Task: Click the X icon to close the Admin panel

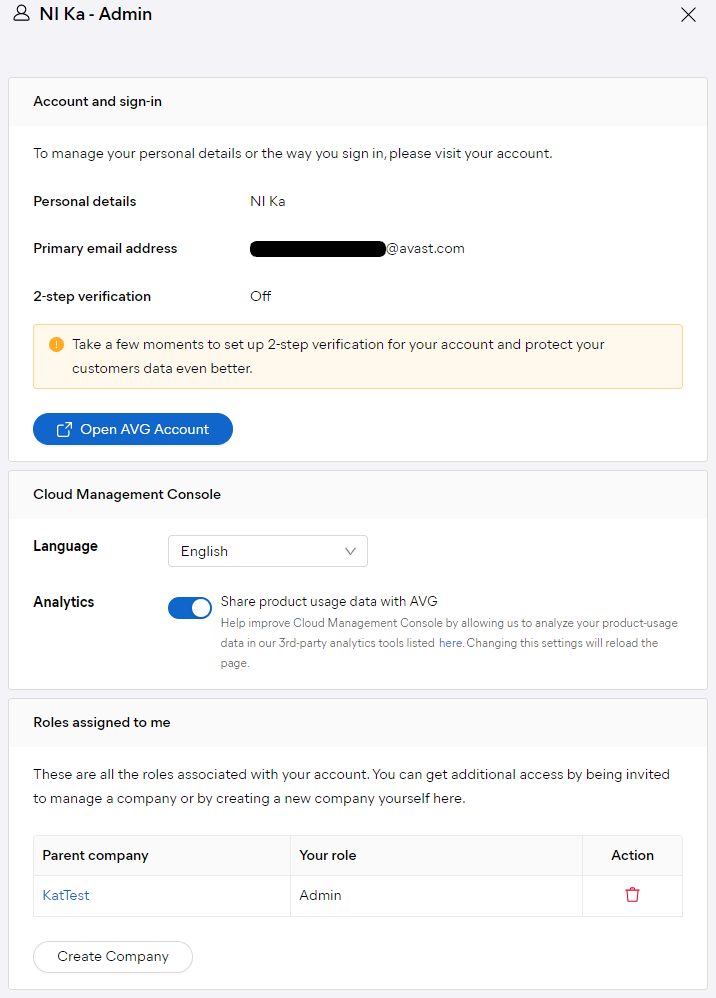Action: coord(688,15)
